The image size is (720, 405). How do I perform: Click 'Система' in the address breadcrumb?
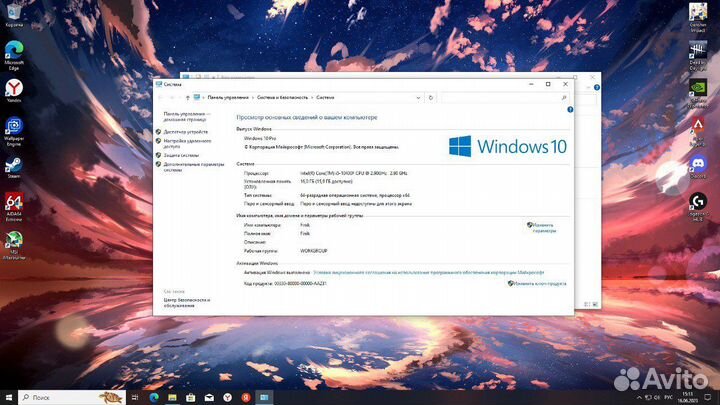pyautogui.click(x=325, y=97)
